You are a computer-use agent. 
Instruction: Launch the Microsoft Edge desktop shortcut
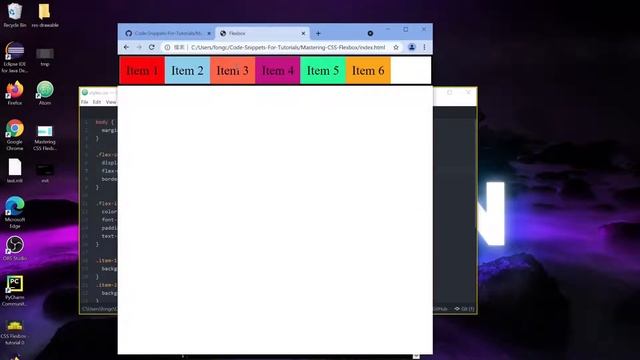point(15,212)
